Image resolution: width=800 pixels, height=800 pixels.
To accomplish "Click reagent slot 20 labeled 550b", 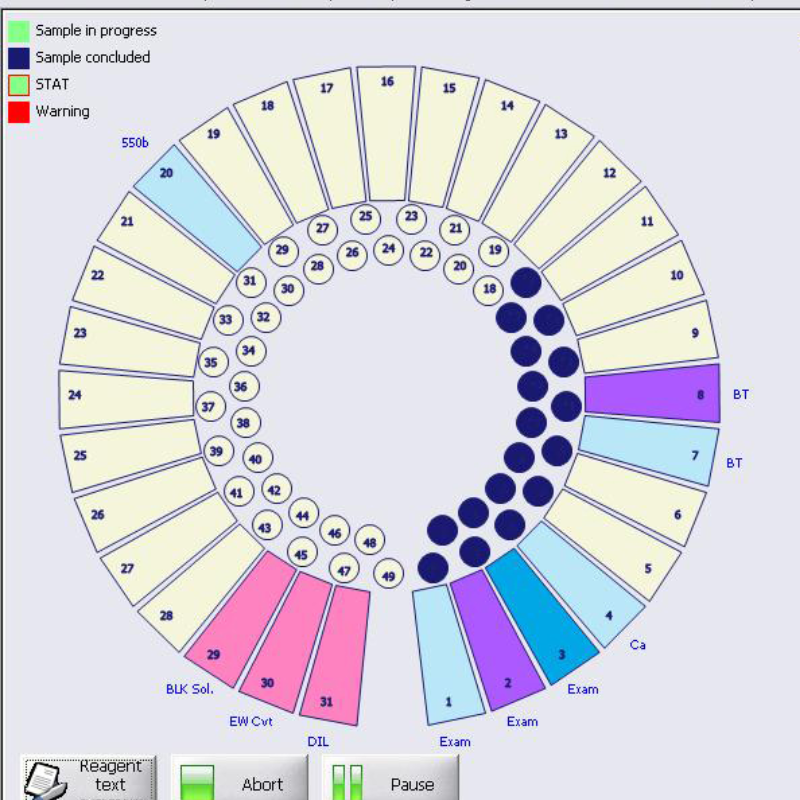I will (x=197, y=214).
